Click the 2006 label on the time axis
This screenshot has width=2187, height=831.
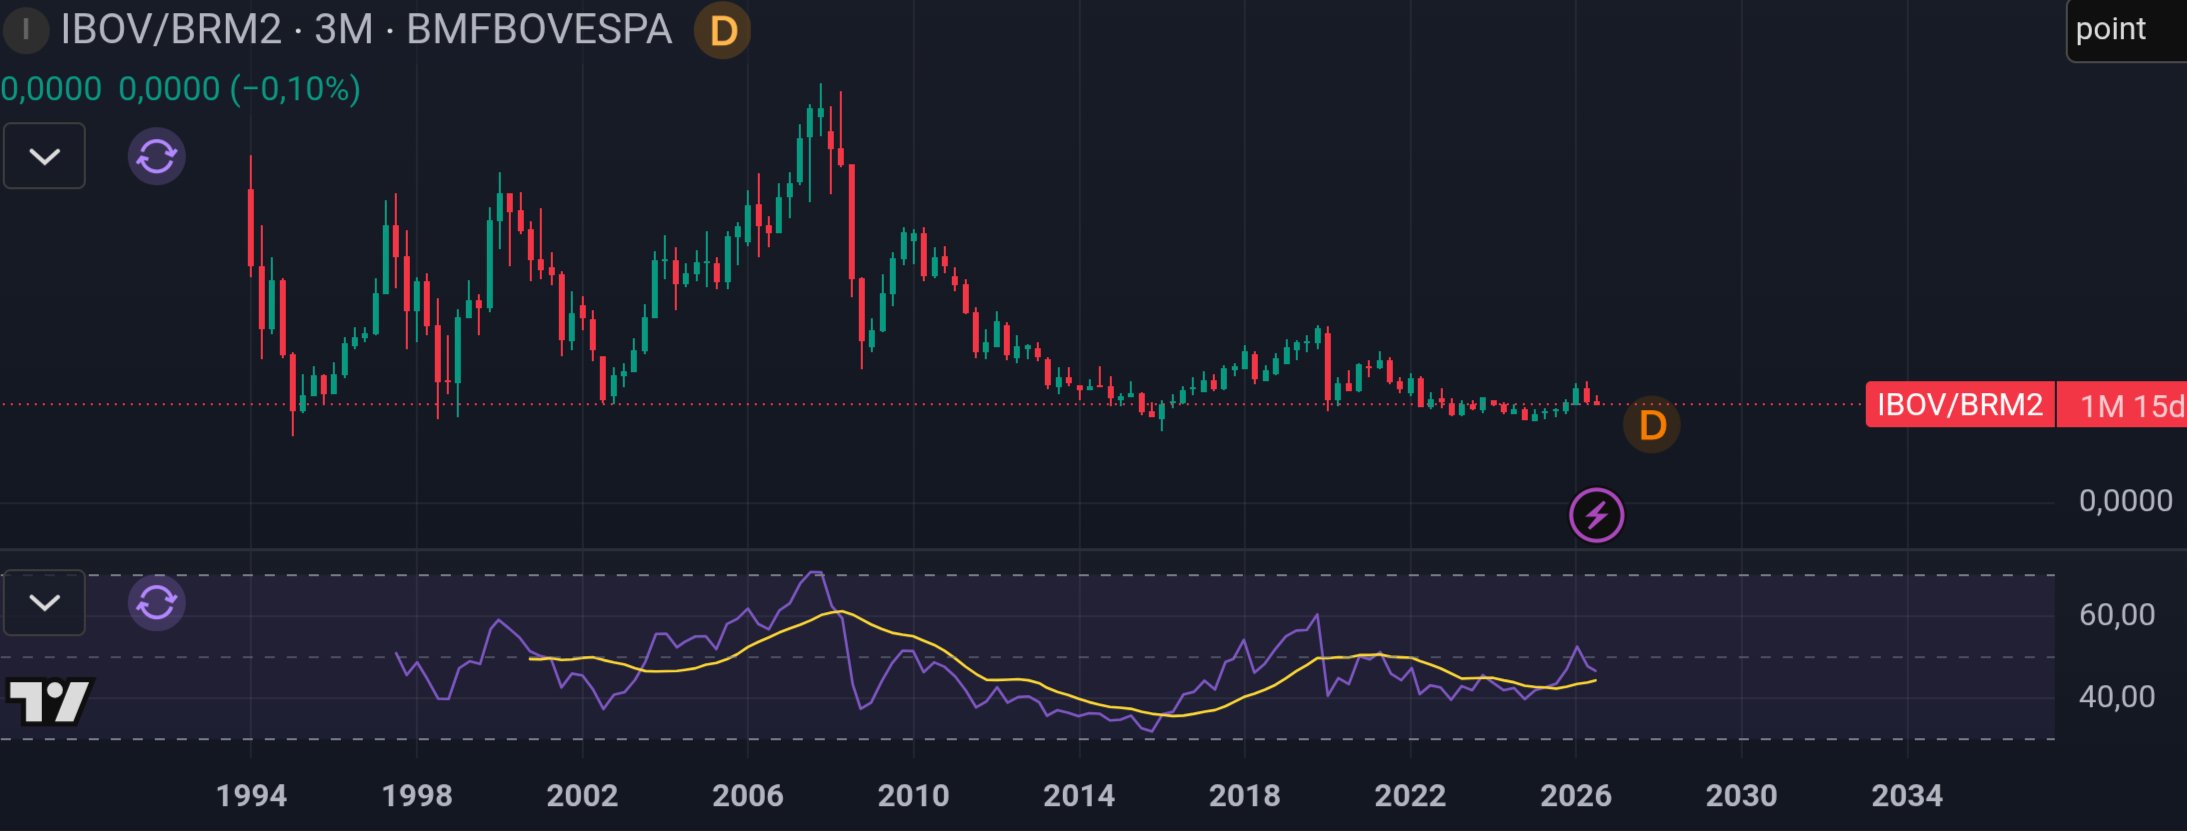coord(748,796)
